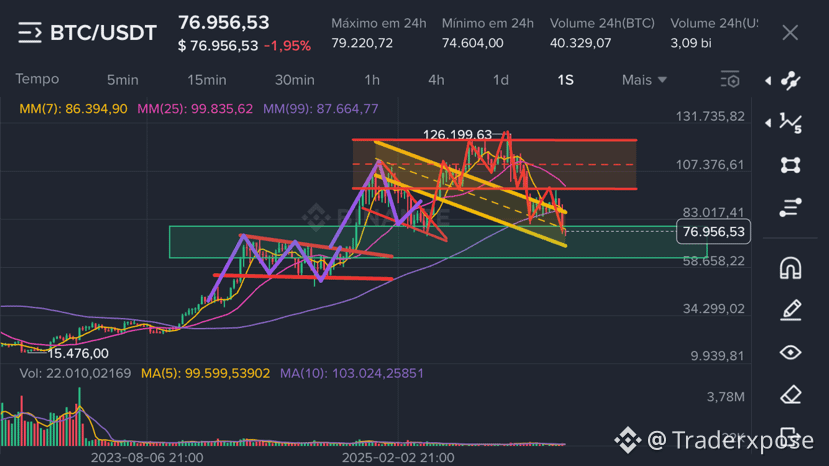Click the current price tag 76.956,53 on axis
This screenshot has width=829, height=466.
pyautogui.click(x=713, y=232)
